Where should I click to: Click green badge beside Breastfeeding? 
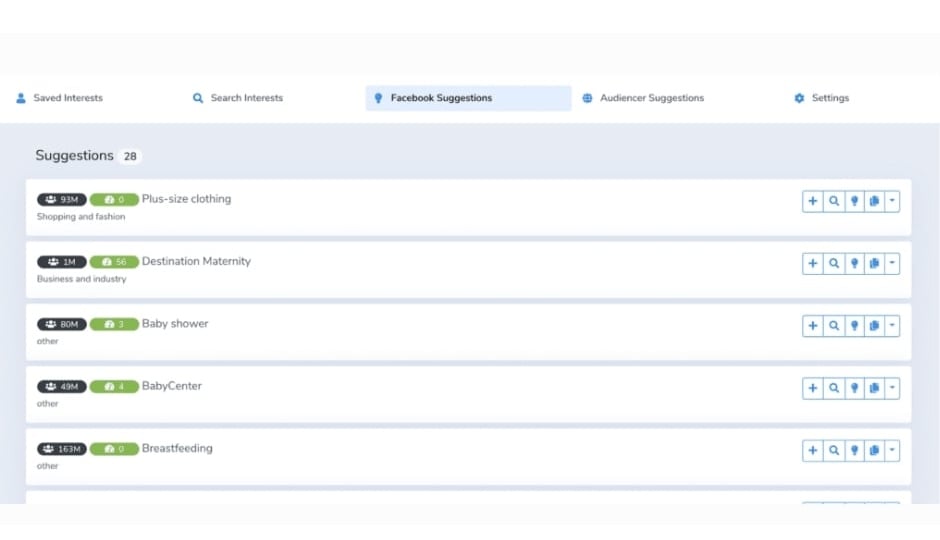pyautogui.click(x=114, y=449)
